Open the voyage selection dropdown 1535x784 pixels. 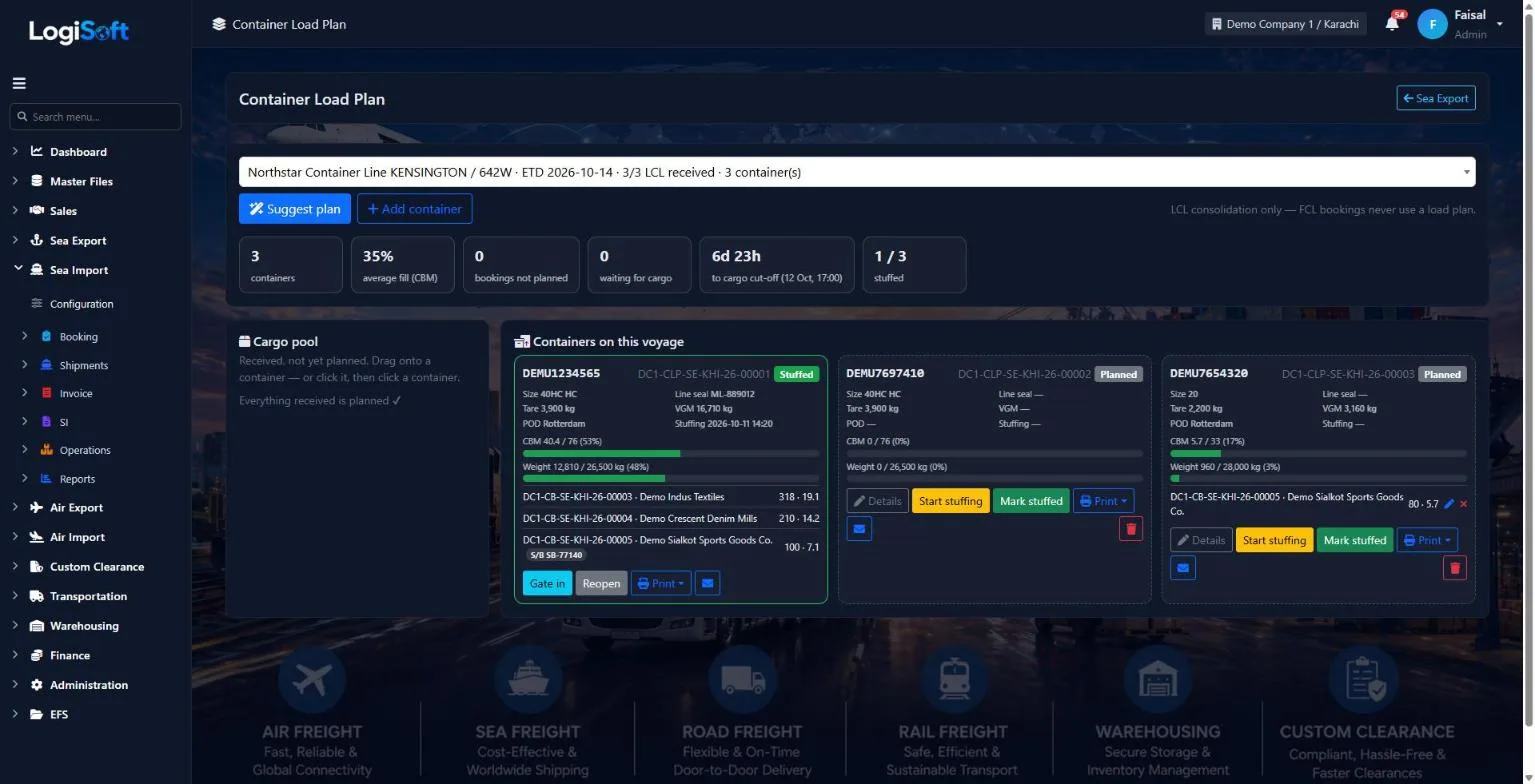pyautogui.click(x=857, y=172)
